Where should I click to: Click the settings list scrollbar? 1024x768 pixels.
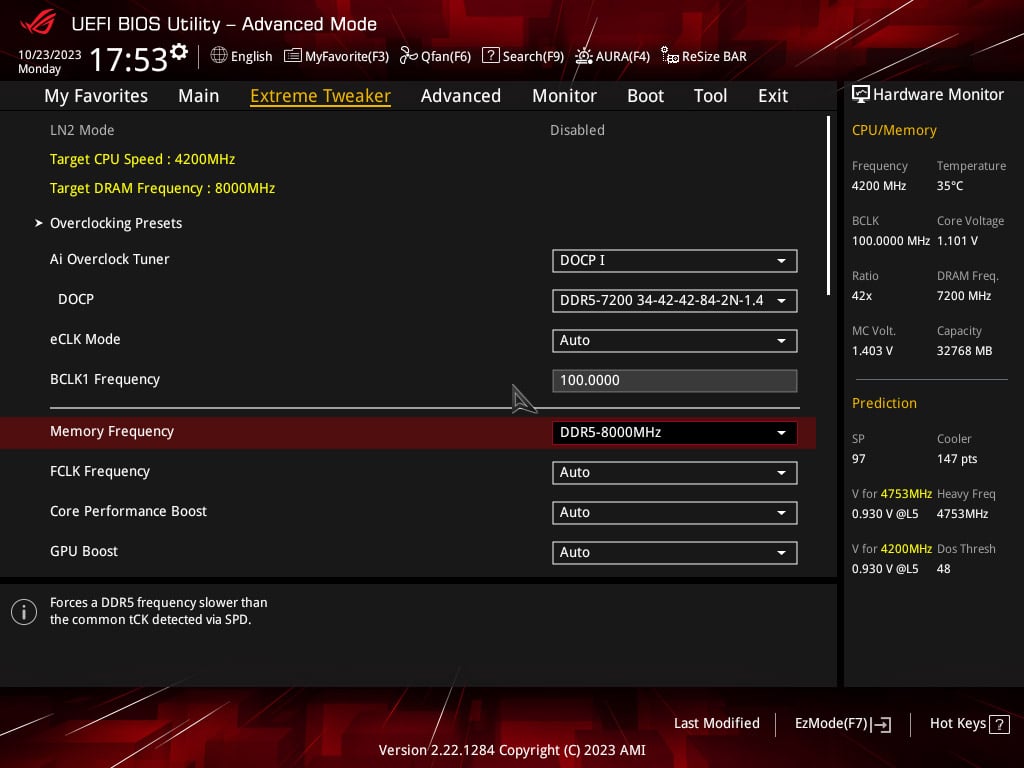pyautogui.click(x=828, y=206)
